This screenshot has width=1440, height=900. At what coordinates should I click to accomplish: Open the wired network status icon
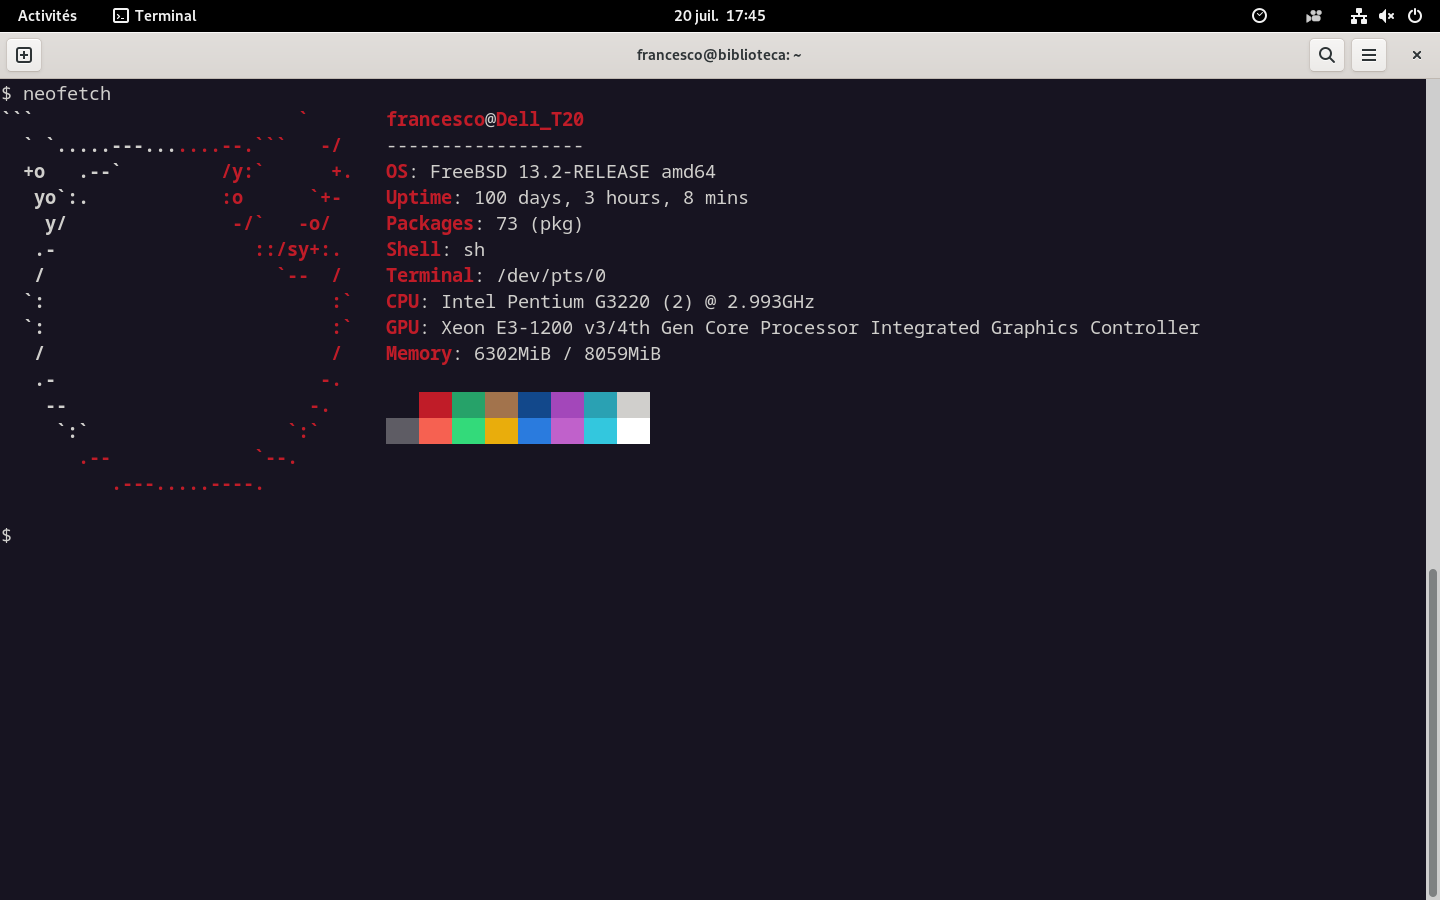point(1358,16)
